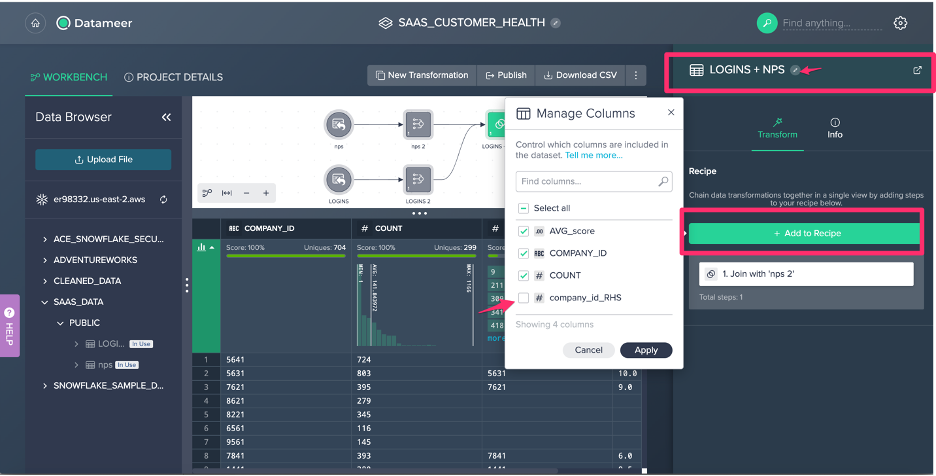
Task: Check the company_id_RHS column checkbox
Action: (524, 297)
